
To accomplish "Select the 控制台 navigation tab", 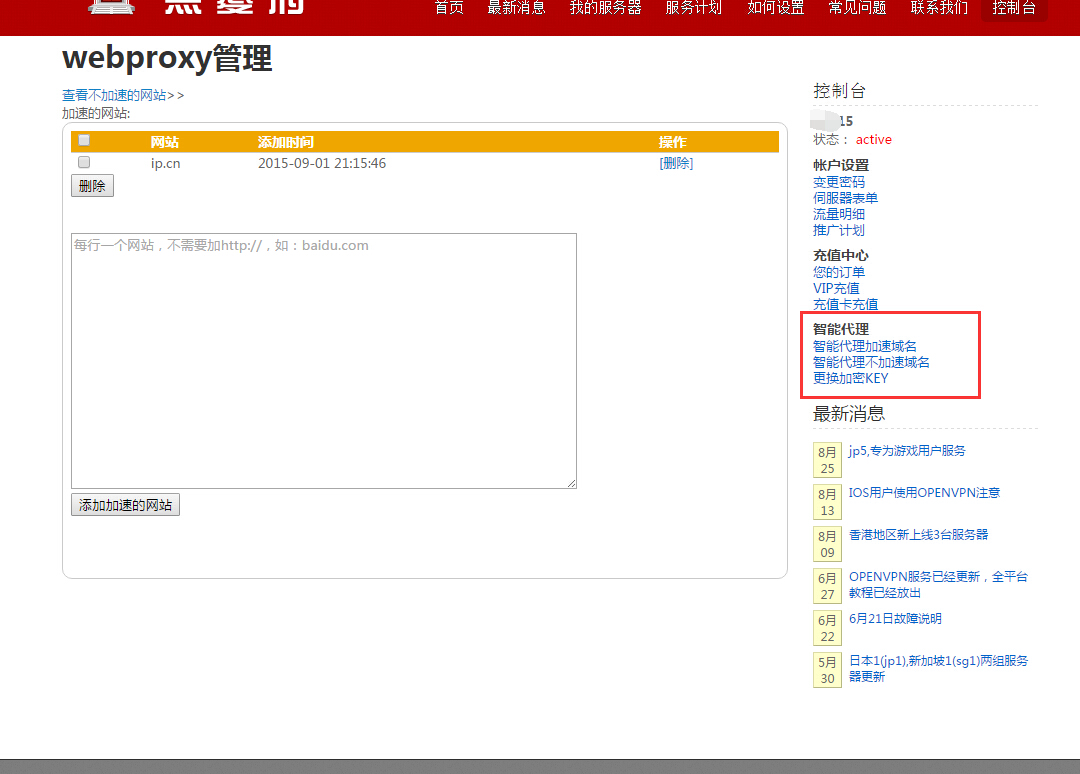I will 1013,8.
